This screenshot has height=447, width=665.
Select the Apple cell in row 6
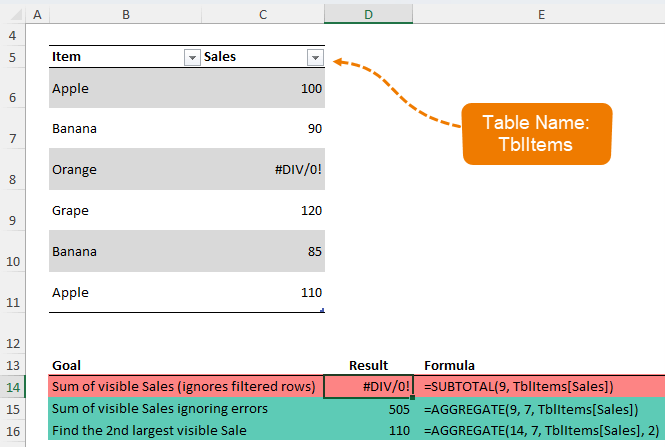pos(125,88)
